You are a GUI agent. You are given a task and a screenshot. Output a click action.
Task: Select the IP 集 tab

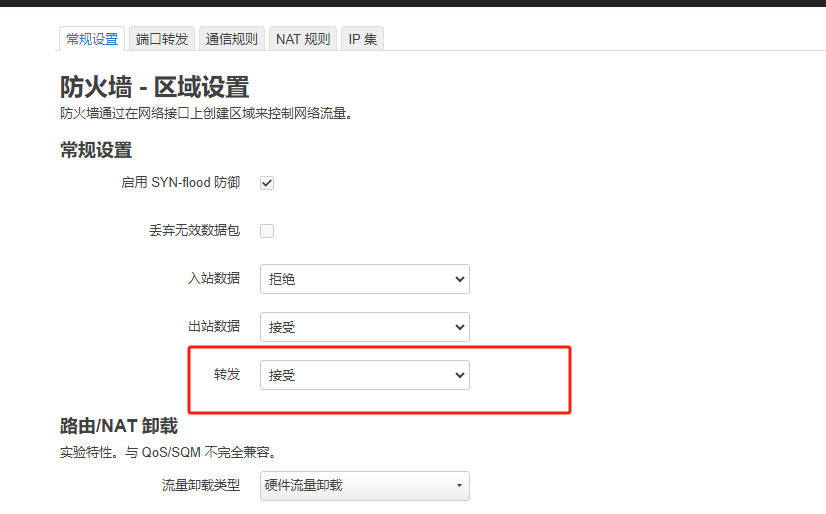(x=362, y=39)
